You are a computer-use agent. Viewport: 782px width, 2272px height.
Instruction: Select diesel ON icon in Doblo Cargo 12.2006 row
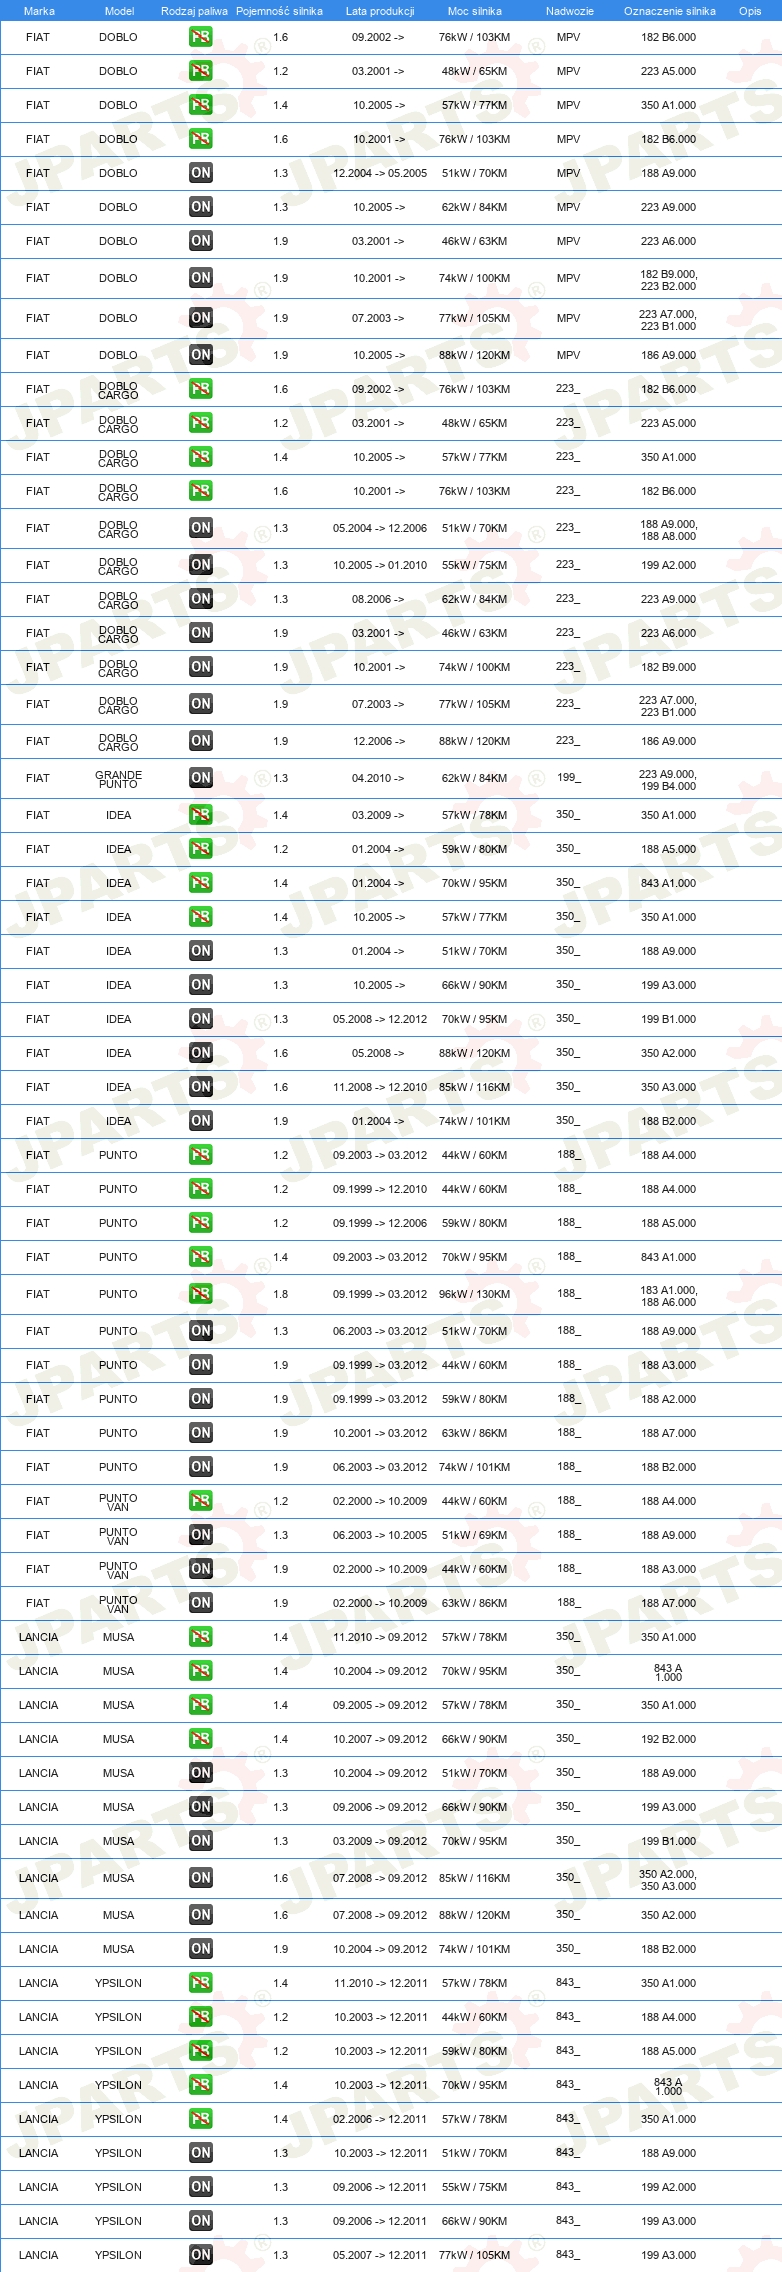[201, 741]
